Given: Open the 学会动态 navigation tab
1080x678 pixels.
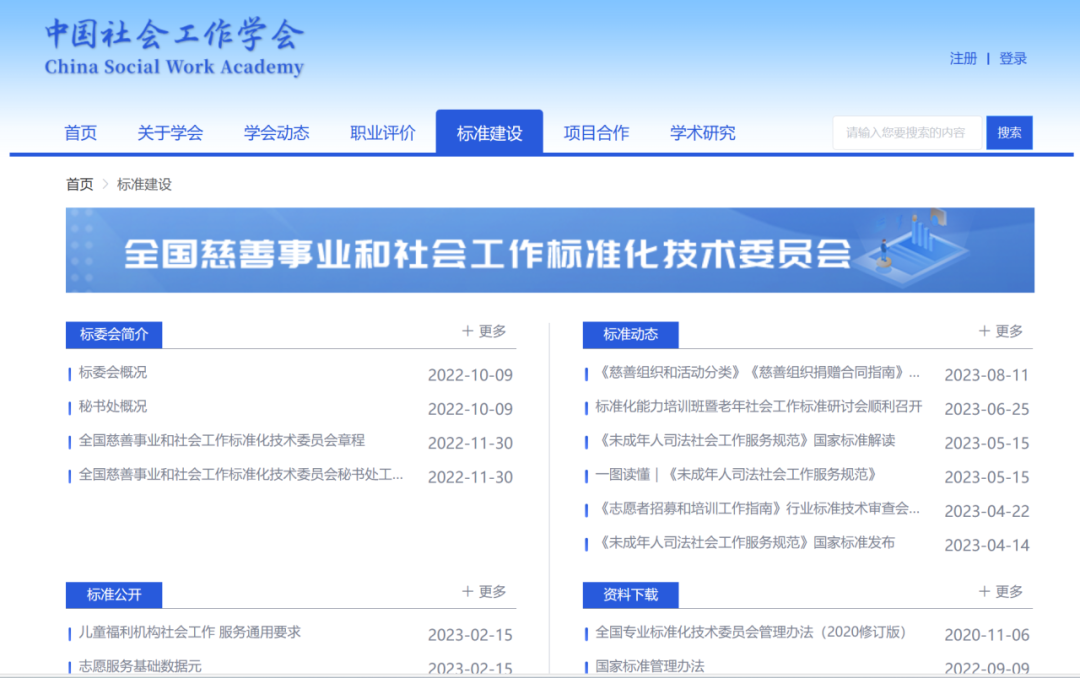Looking at the screenshot, I should pyautogui.click(x=277, y=133).
